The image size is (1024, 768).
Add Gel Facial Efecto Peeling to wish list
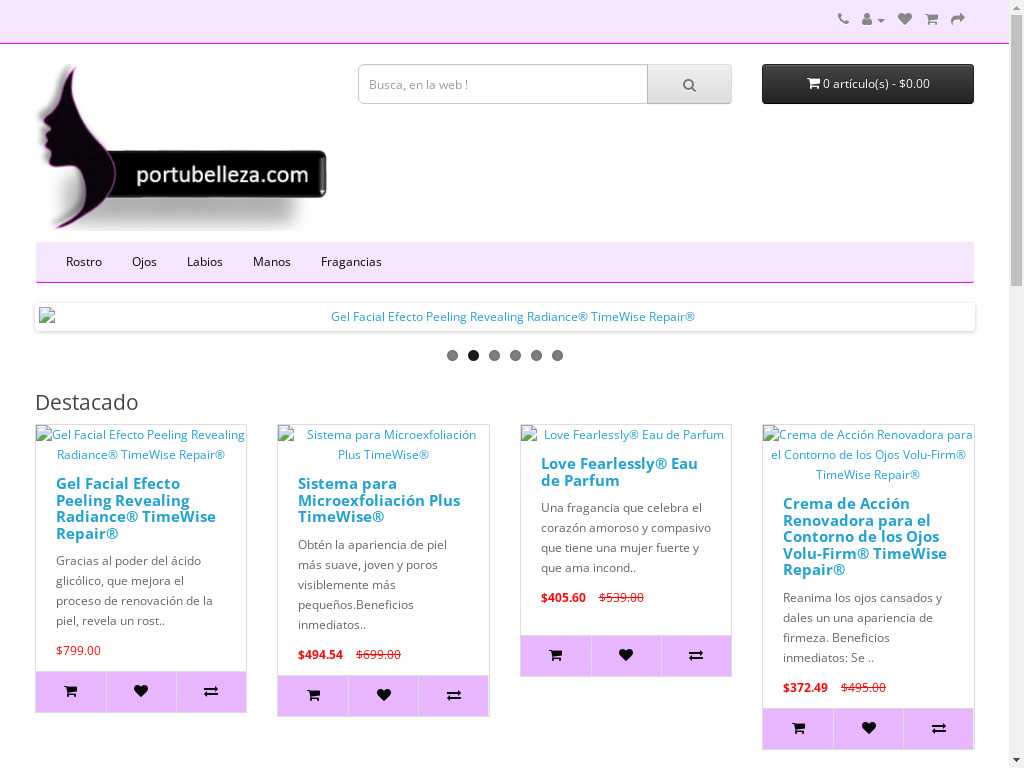point(141,692)
